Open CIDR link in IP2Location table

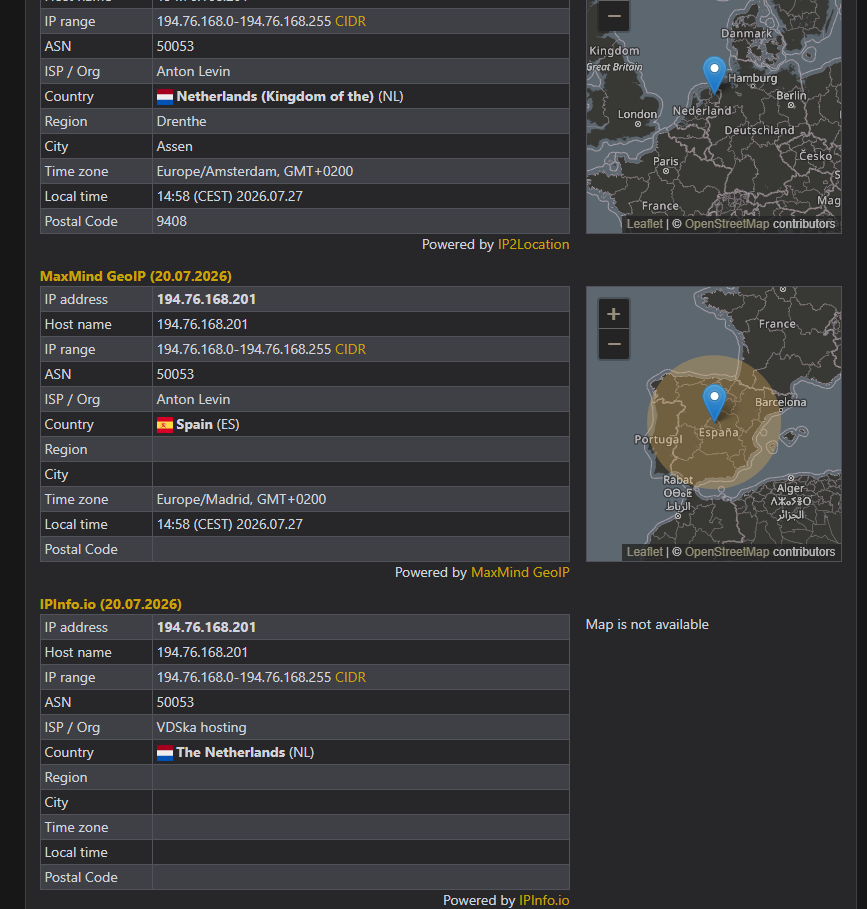[x=351, y=21]
